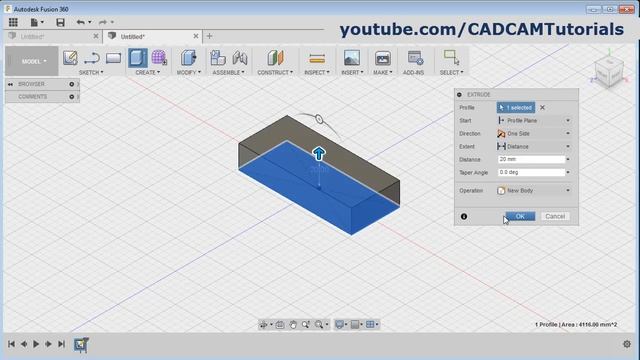Open the MODEL workspace dropdown

(x=32, y=61)
